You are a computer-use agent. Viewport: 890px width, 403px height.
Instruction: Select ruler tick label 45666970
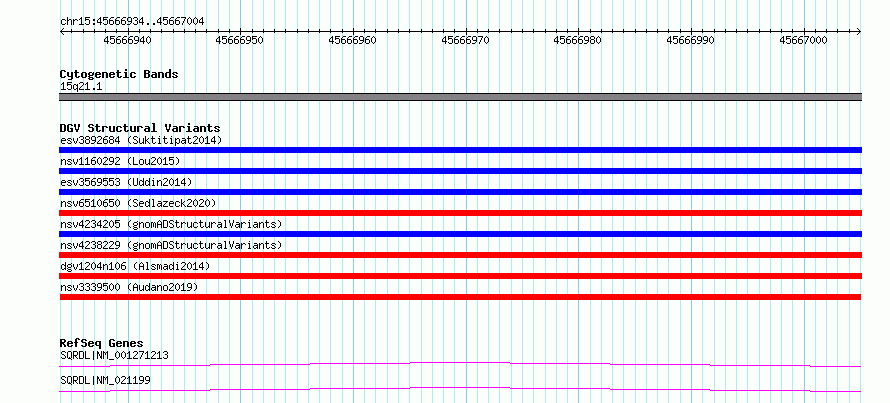click(465, 41)
